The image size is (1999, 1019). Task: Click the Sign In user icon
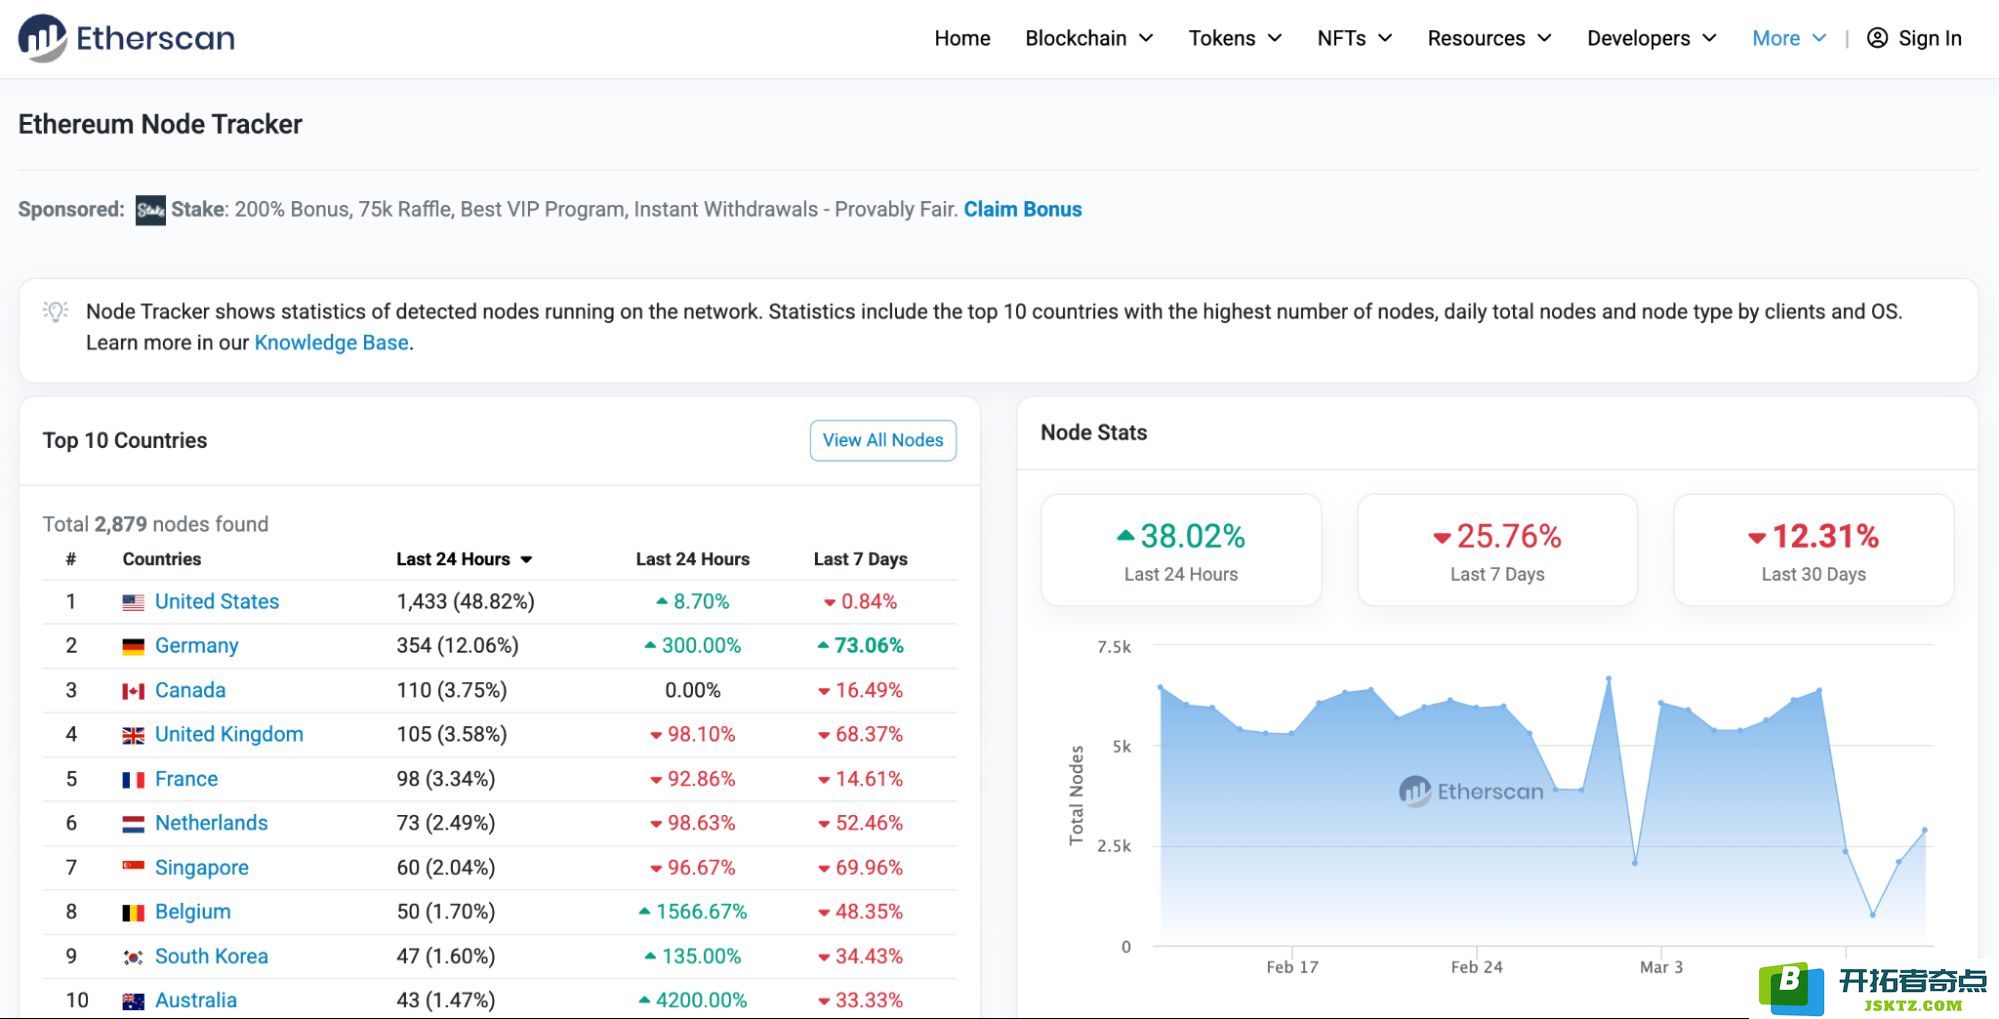click(1877, 38)
